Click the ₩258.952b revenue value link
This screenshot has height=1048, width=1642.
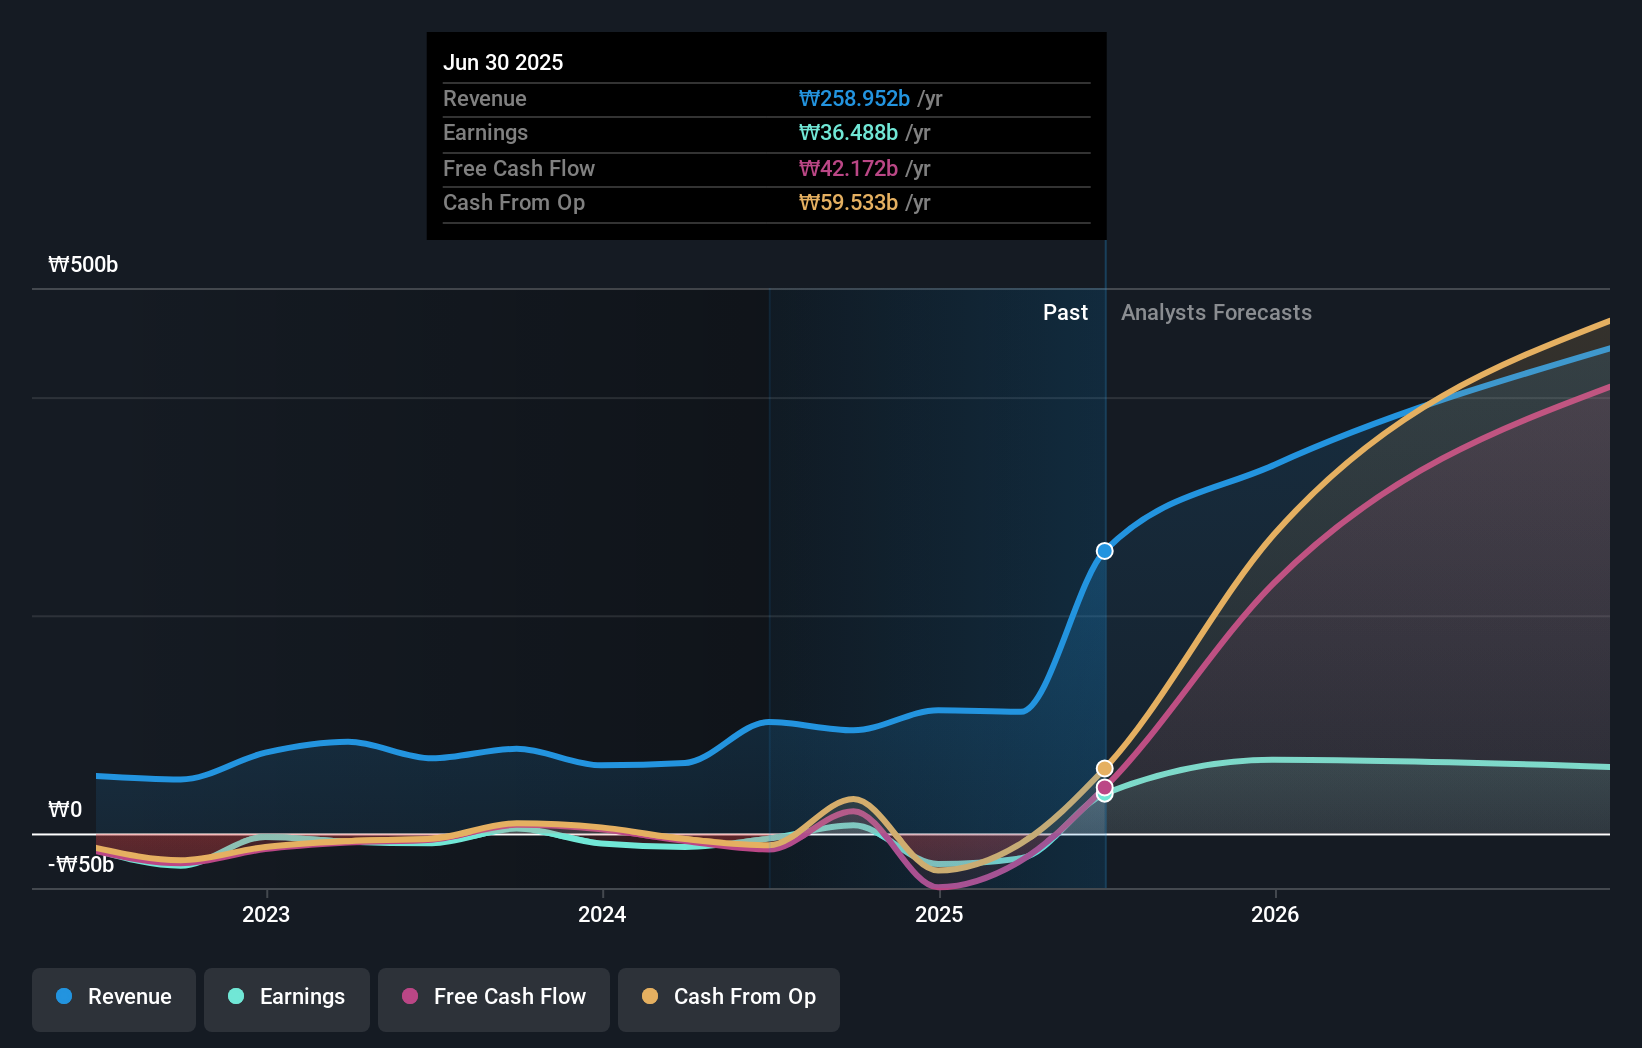point(856,99)
